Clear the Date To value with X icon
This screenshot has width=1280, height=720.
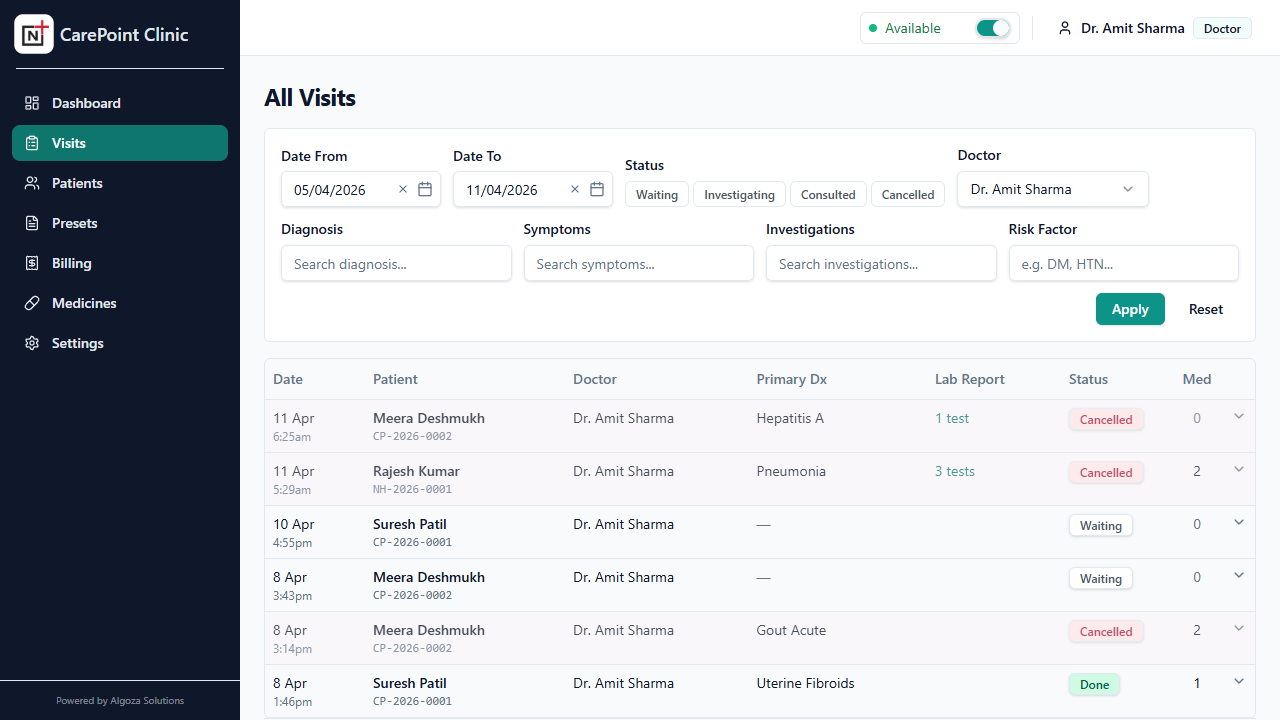pos(575,189)
